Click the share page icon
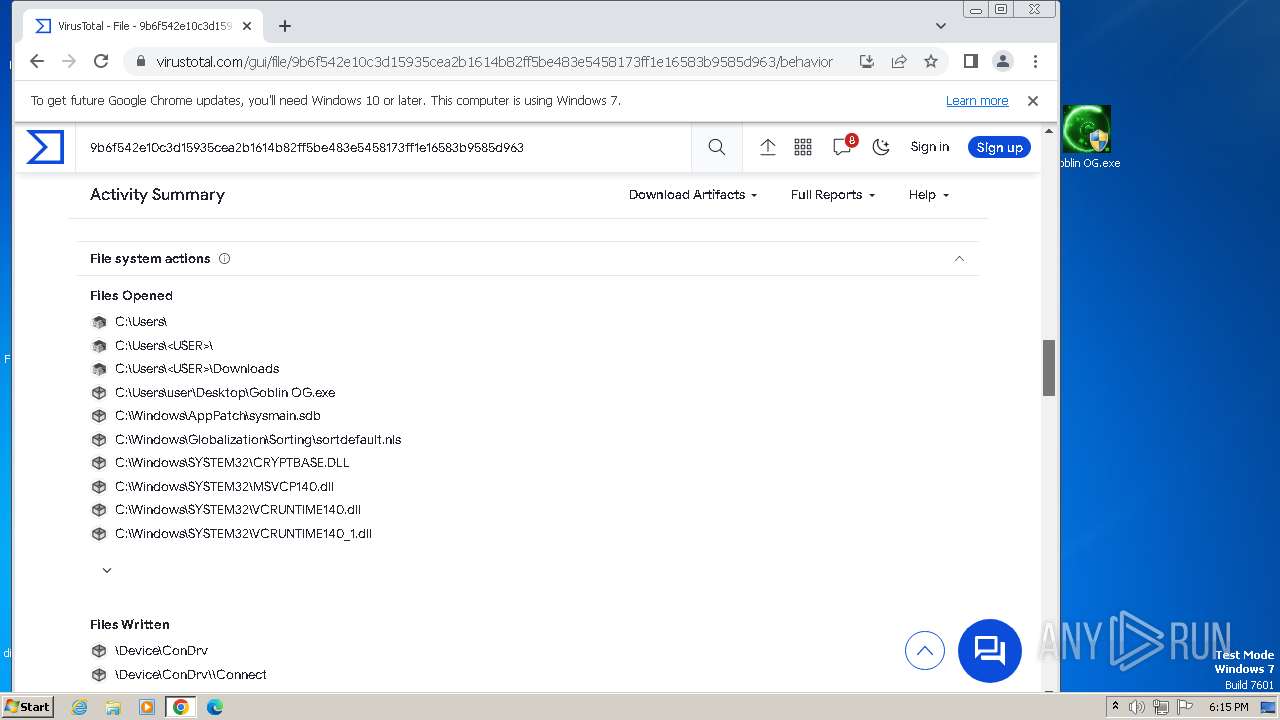Screen dimensions: 1280x720 (899, 61)
